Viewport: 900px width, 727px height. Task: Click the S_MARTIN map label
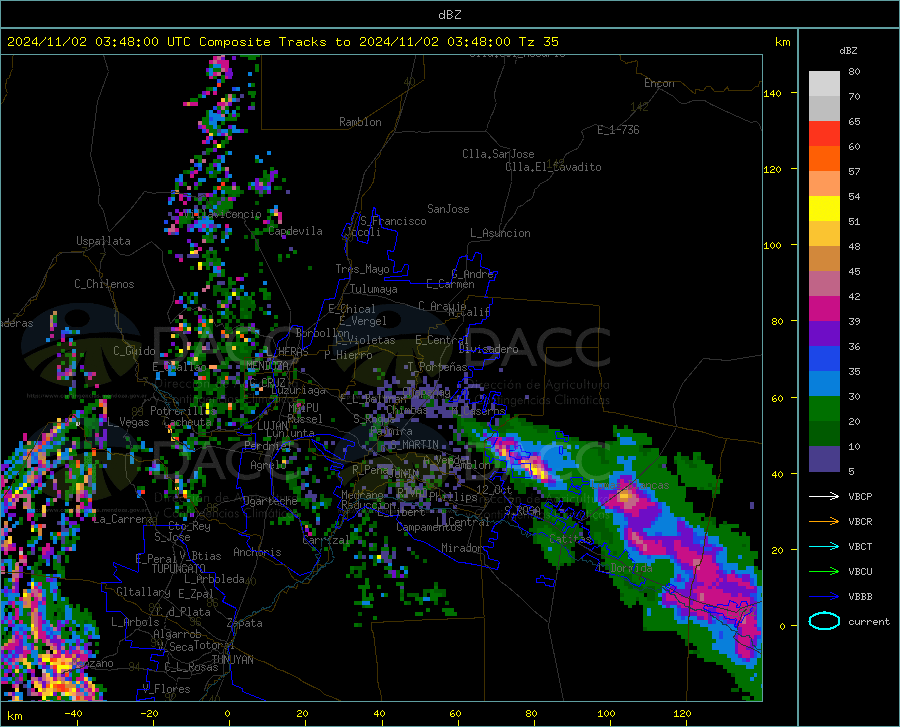pyautogui.click(x=414, y=444)
